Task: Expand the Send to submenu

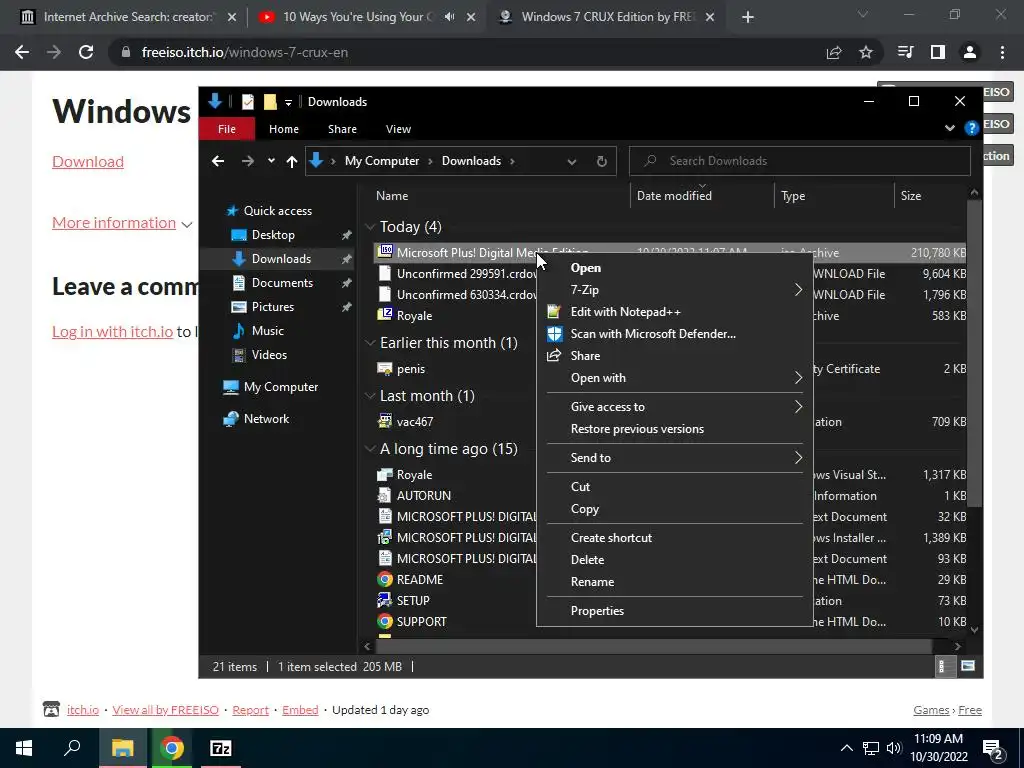Action: [x=798, y=457]
